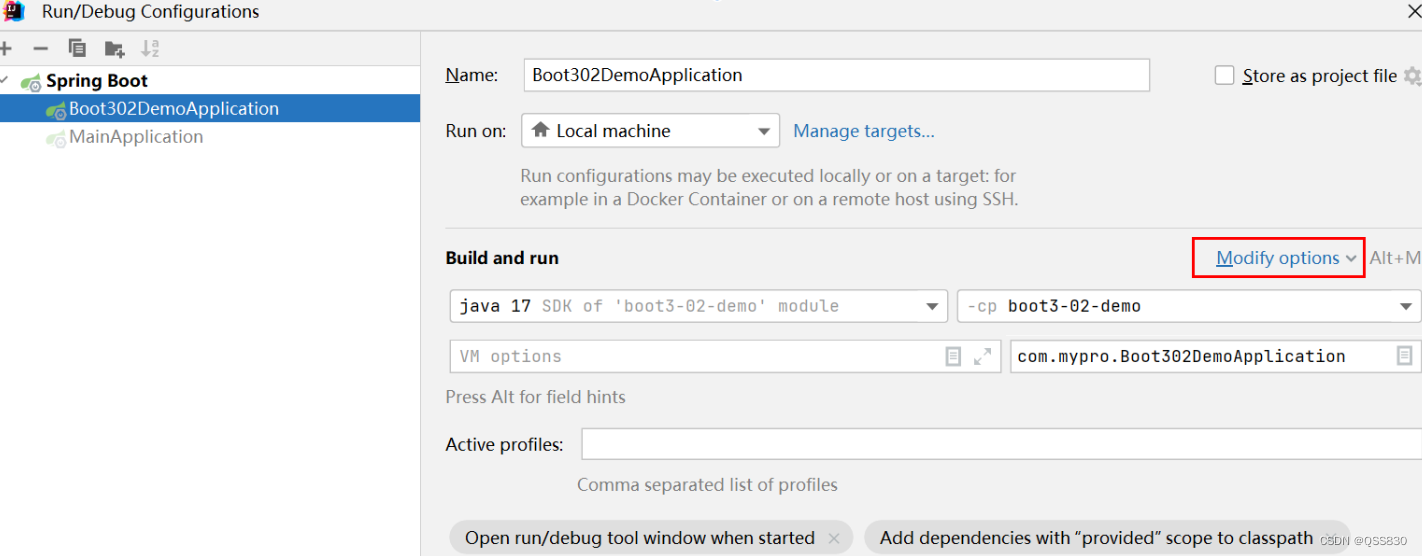Remove the selected configuration with minus icon
The width and height of the screenshot is (1422, 556).
coord(40,48)
